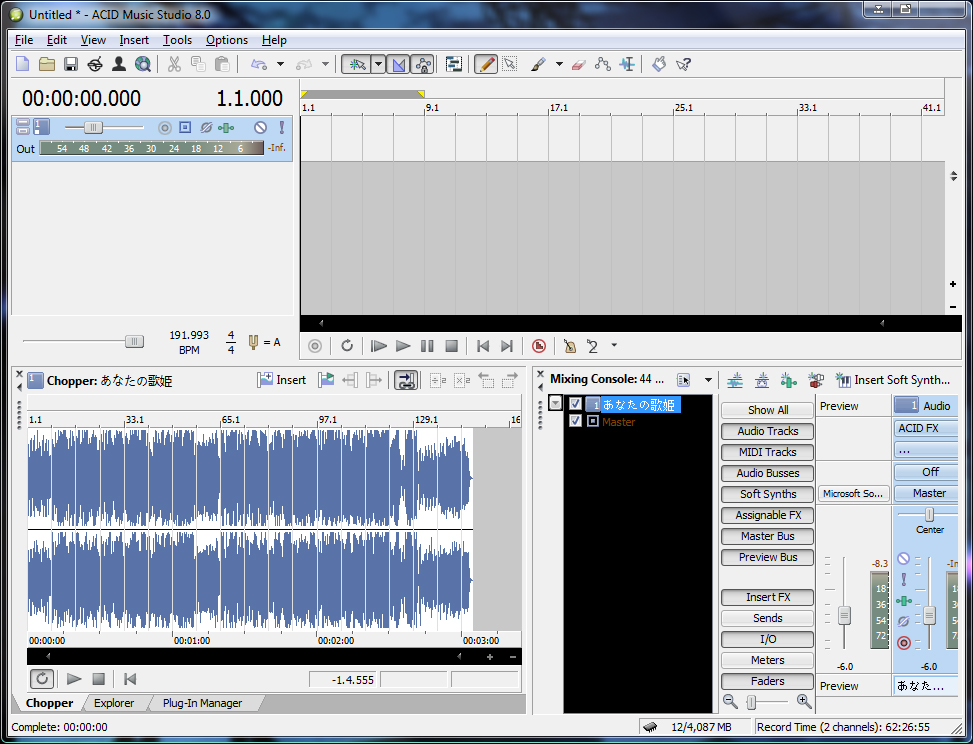The height and width of the screenshot is (744, 973).
Task: Click the Show All button
Action: (768, 410)
